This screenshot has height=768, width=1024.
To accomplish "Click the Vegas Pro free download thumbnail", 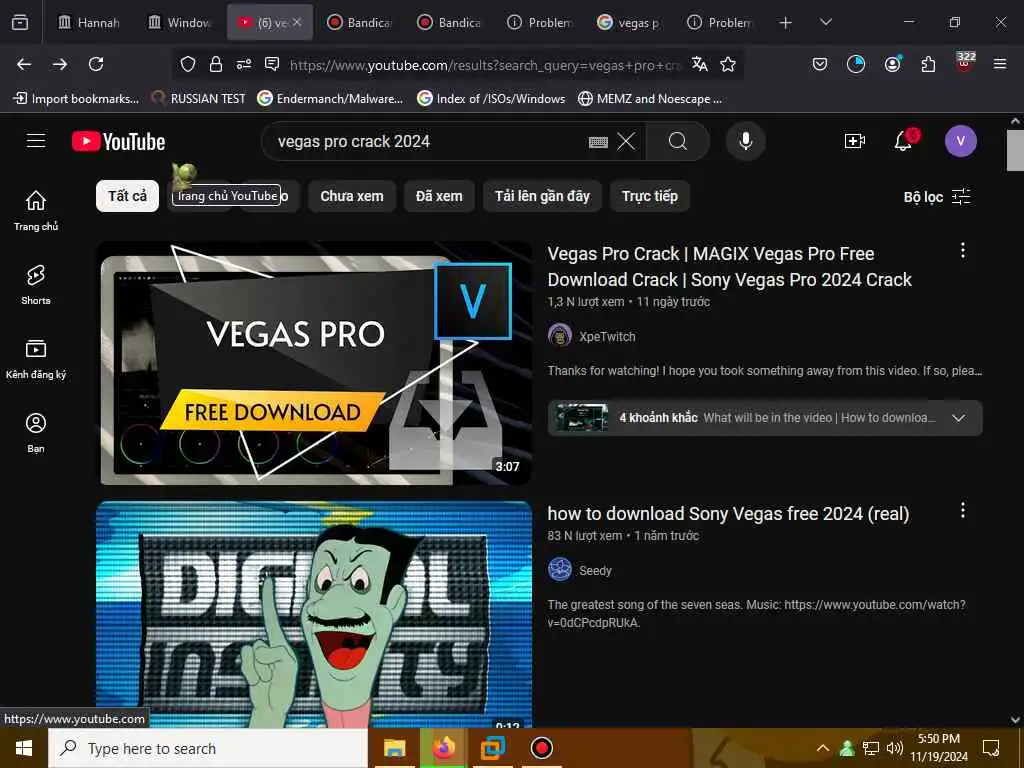I will [314, 363].
